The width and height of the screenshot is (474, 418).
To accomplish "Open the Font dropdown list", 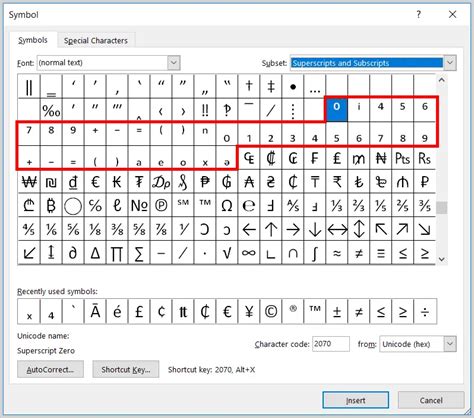I will click(x=174, y=63).
